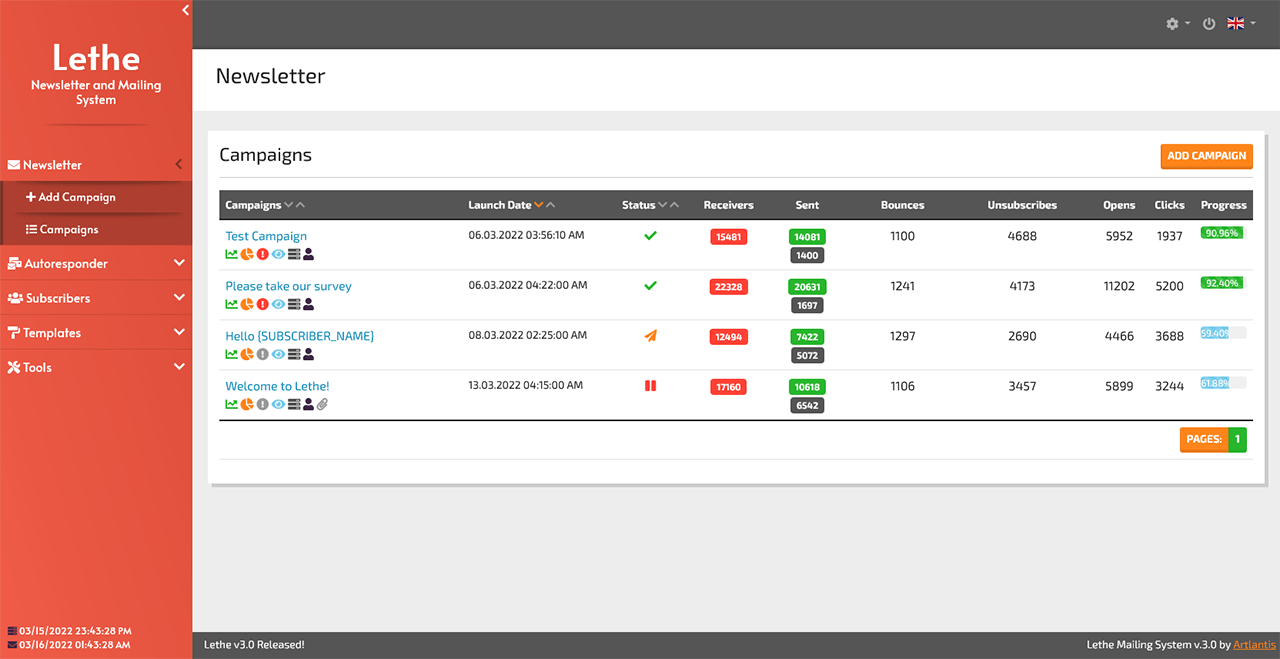Expand the Templates menu
This screenshot has width=1280, height=659.
pos(95,333)
